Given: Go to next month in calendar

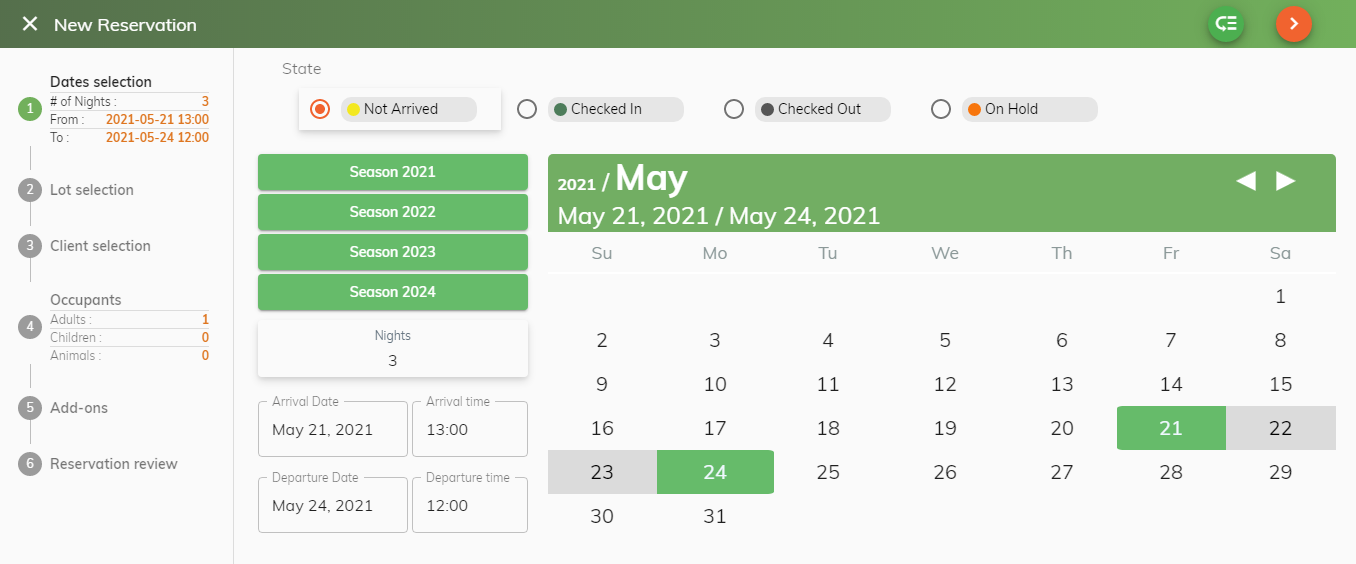Looking at the screenshot, I should click(x=1286, y=181).
